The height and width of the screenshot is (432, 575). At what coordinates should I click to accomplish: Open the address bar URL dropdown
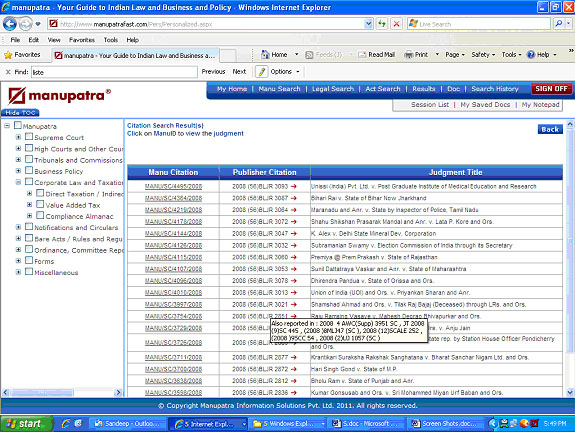pos(369,24)
